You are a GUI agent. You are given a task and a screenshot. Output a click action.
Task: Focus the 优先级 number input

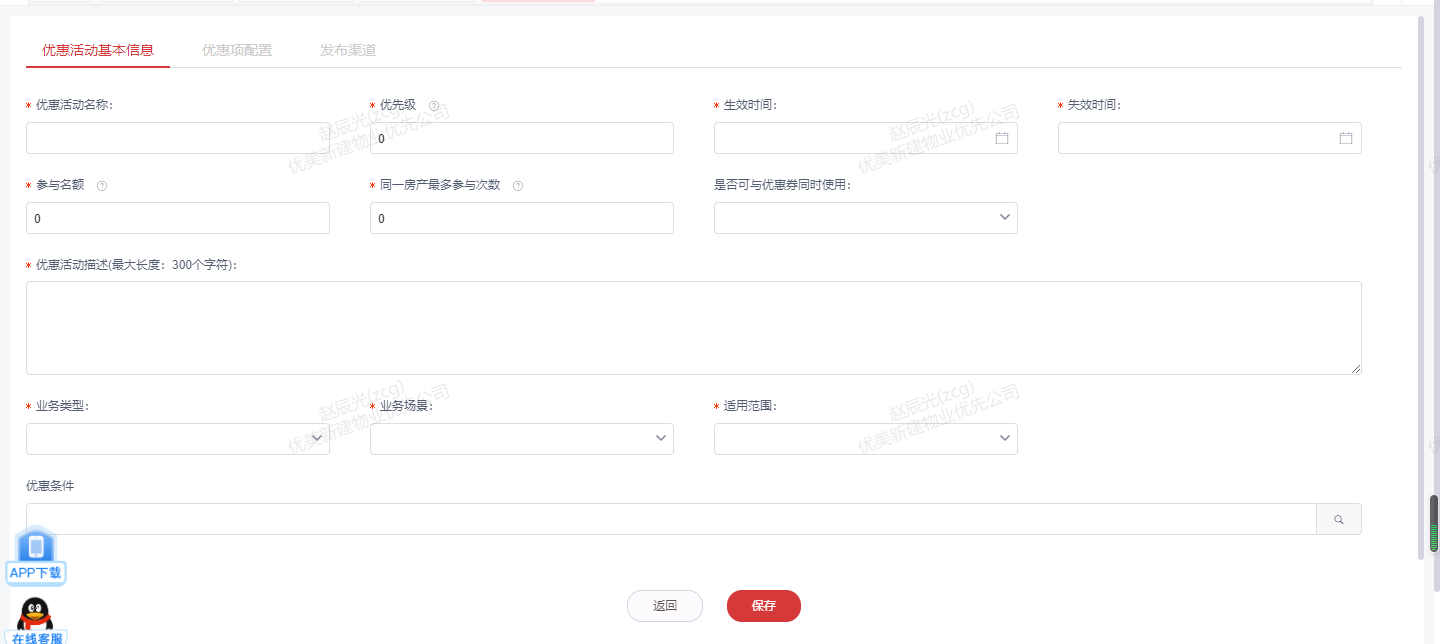(x=522, y=138)
